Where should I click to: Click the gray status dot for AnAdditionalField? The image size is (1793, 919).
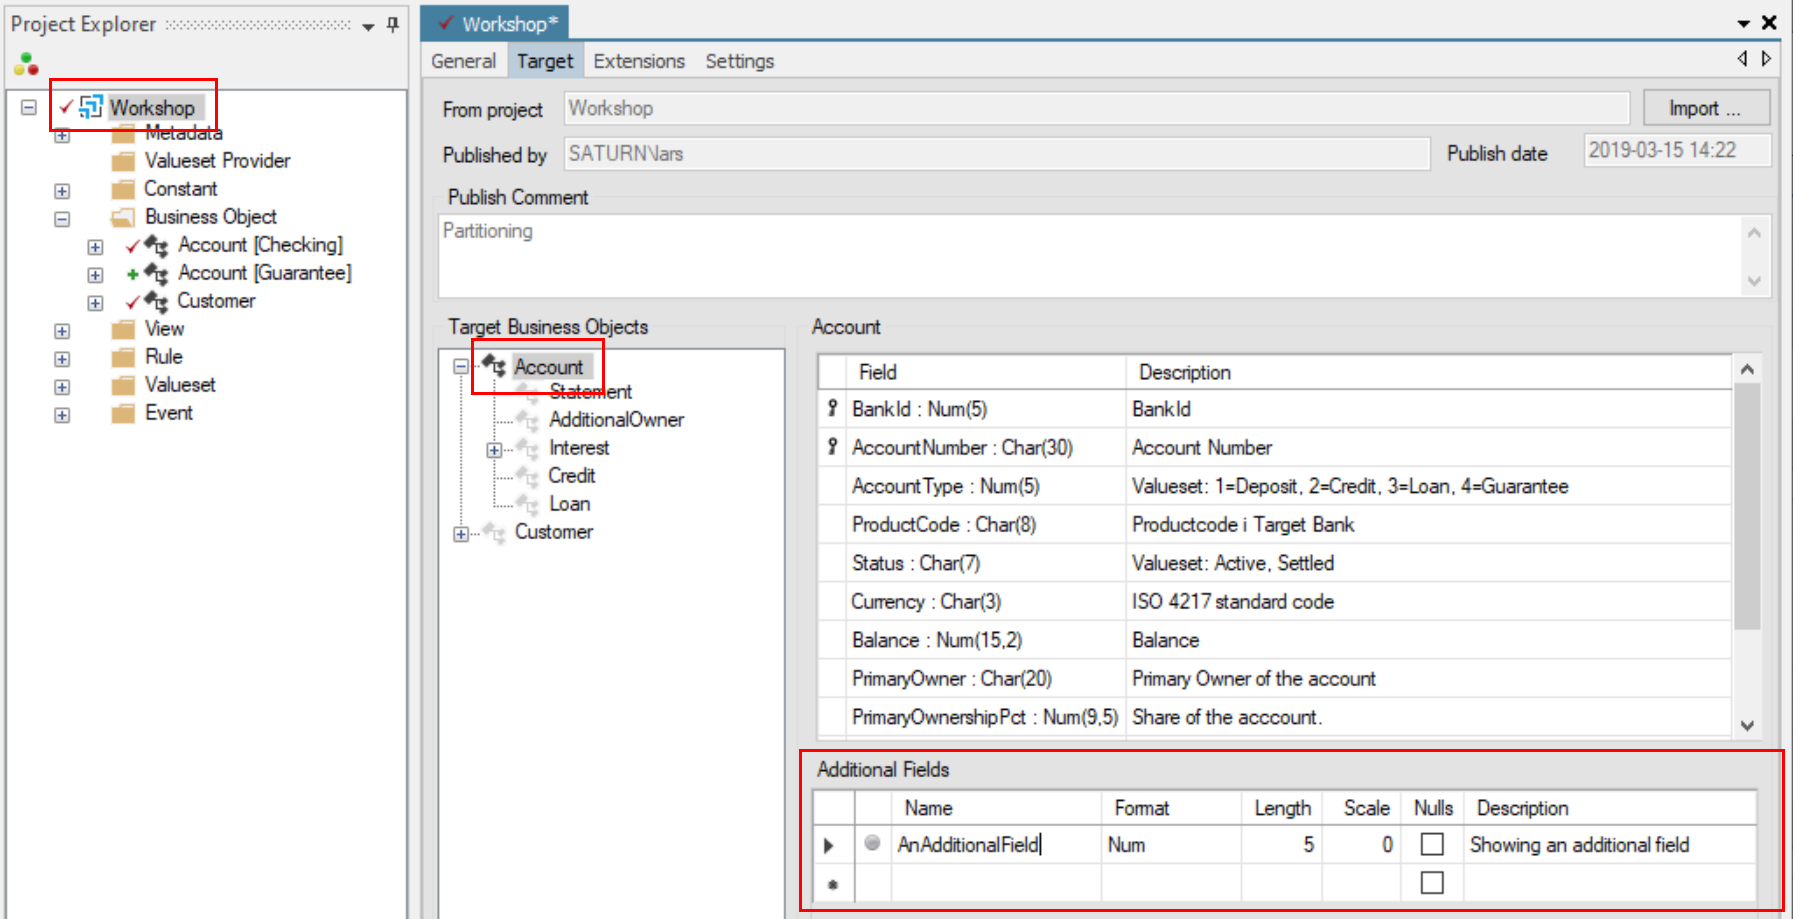pyautogui.click(x=872, y=844)
